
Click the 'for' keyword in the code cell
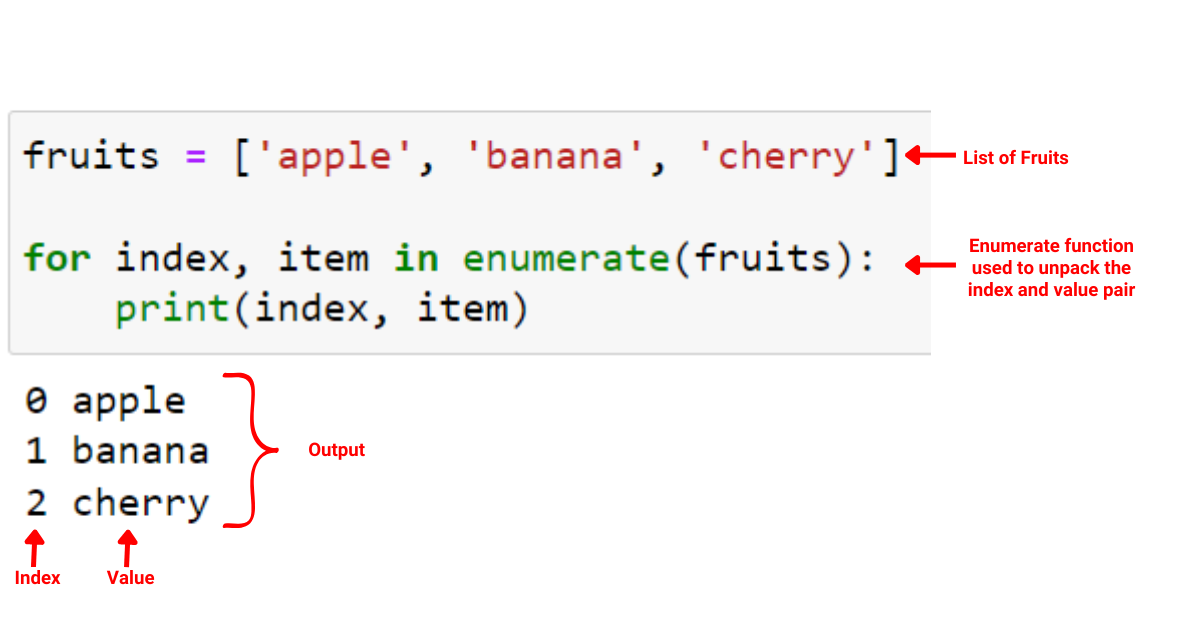(57, 259)
